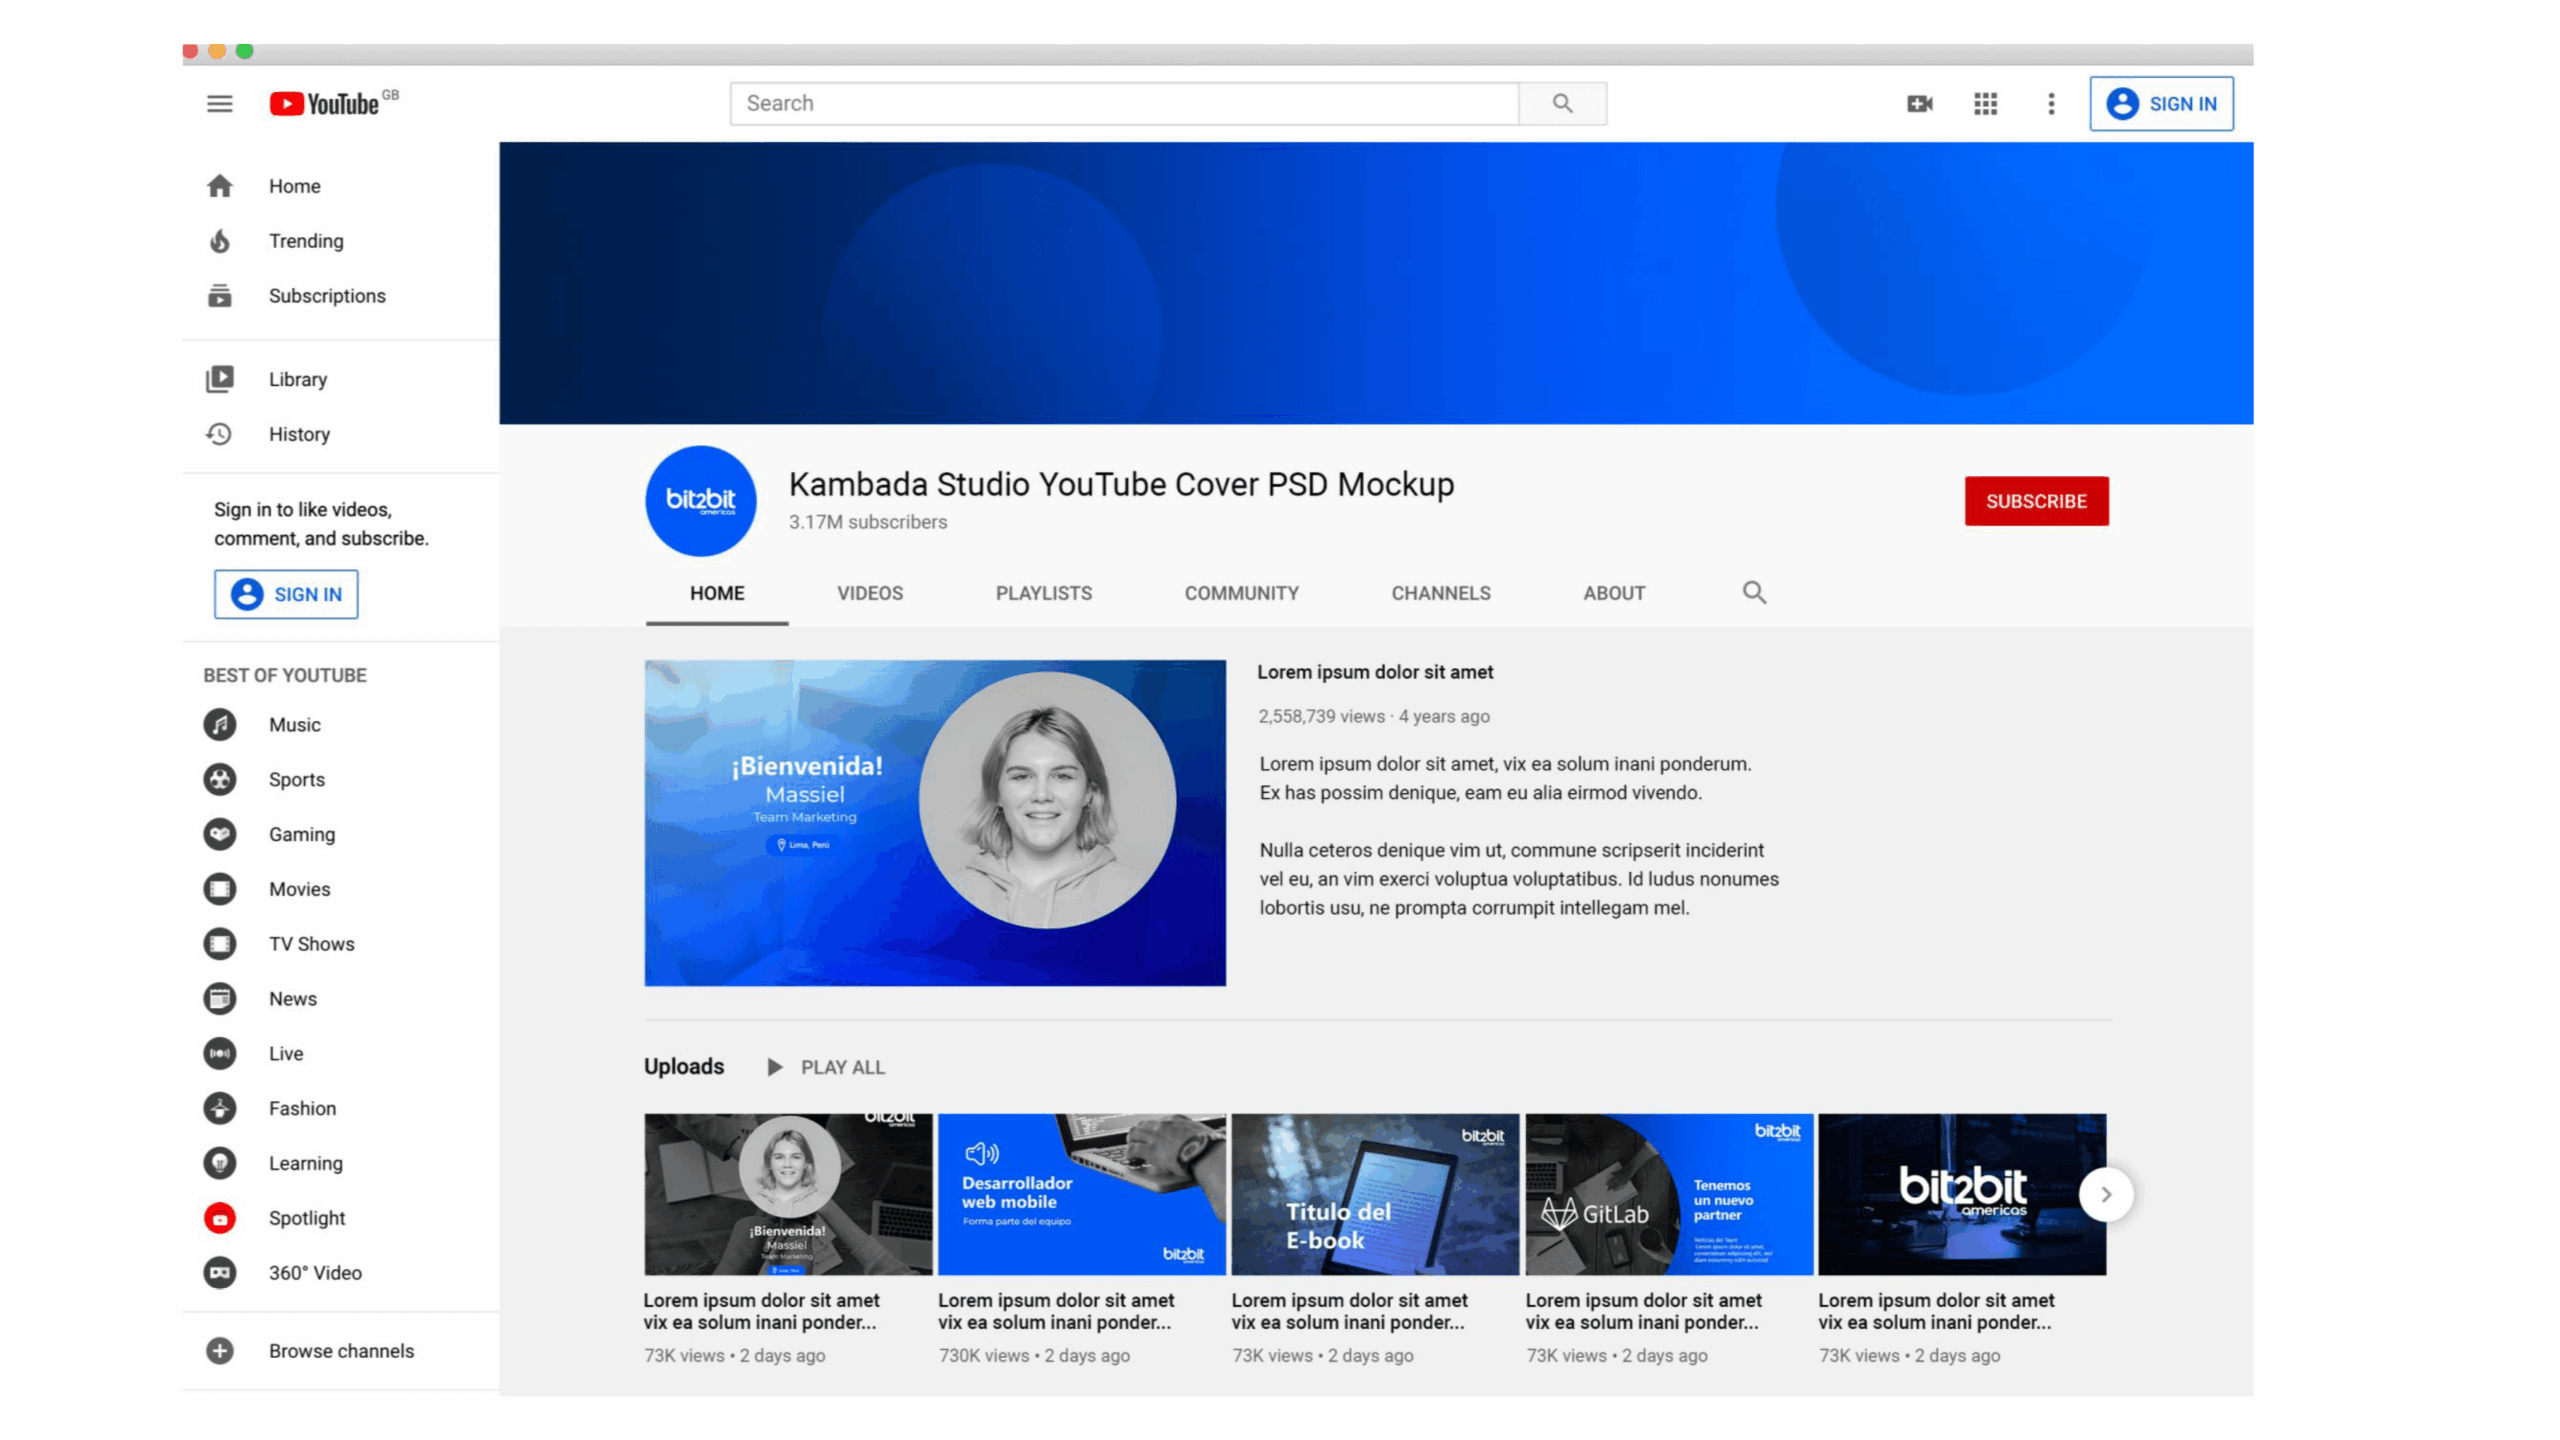Click Sign In in top bar
Viewport: 2560px width, 1440px height.
2161,104
